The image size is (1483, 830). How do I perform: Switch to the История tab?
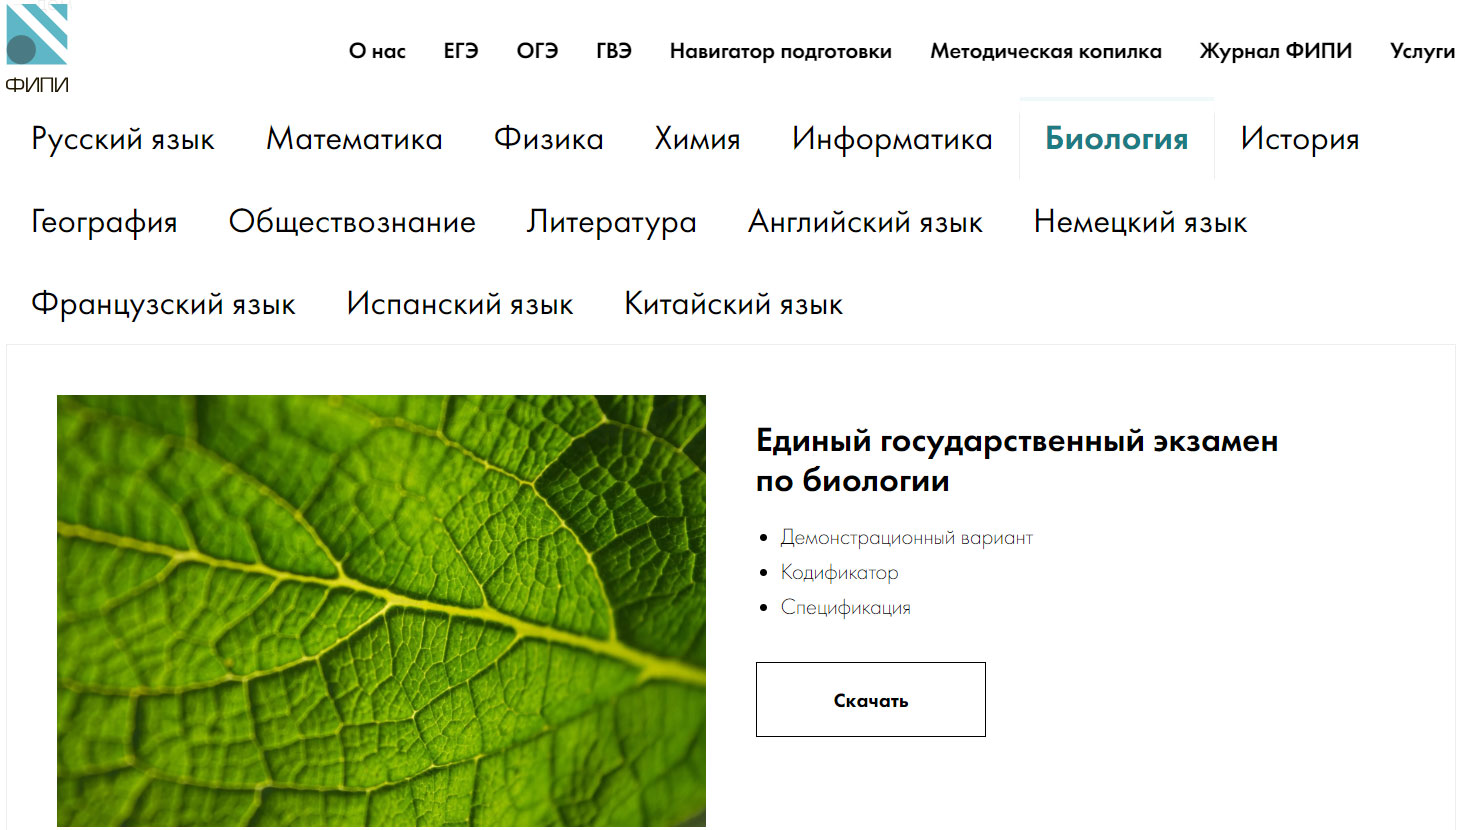point(1300,139)
